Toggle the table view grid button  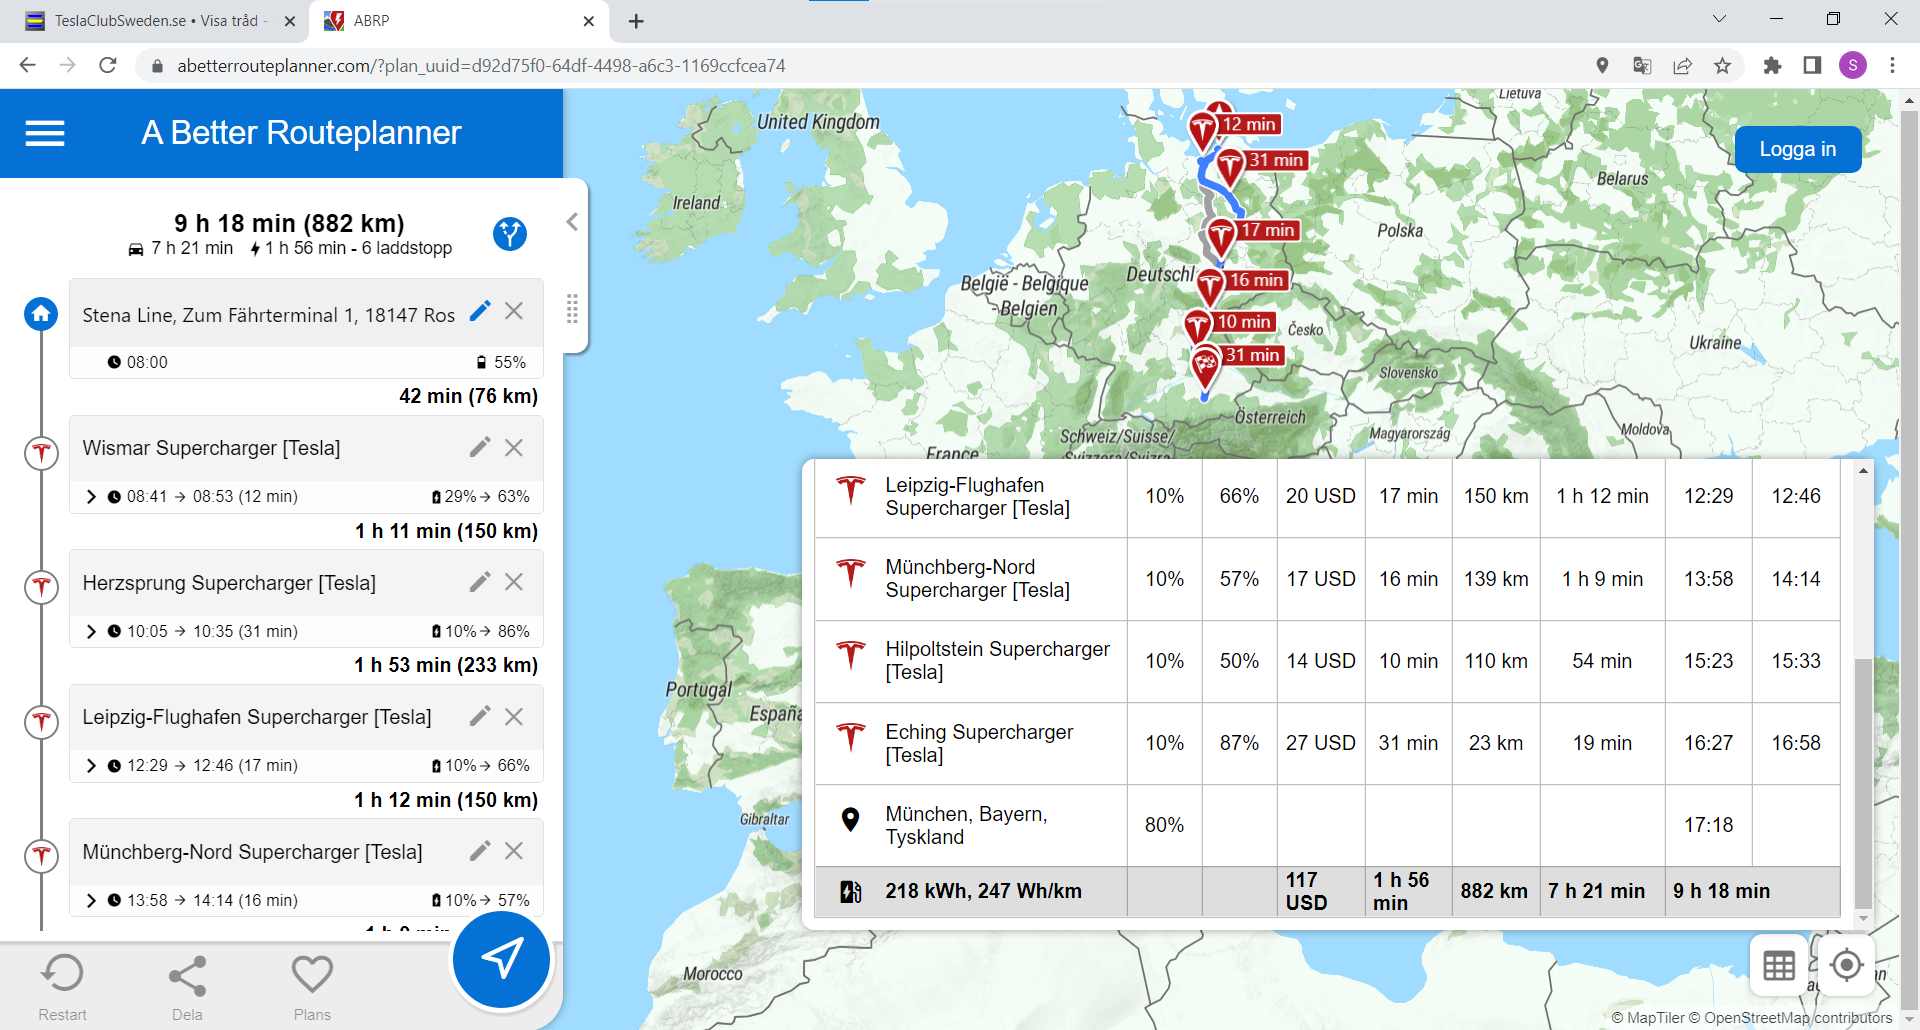[1779, 965]
